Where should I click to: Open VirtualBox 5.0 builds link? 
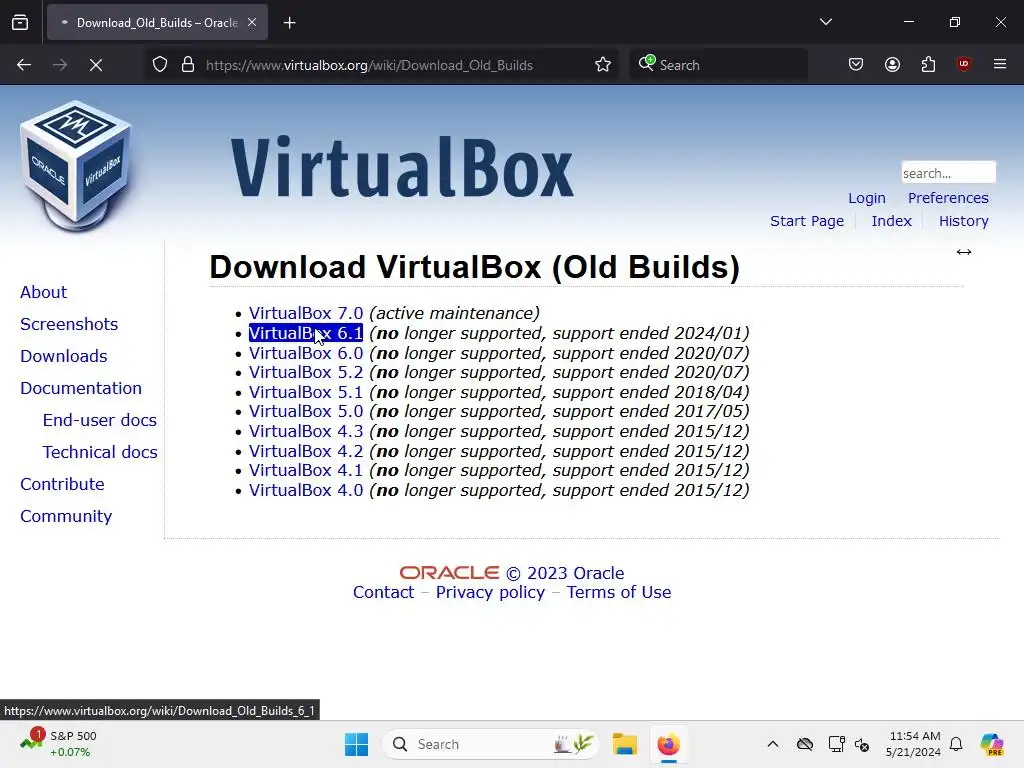tap(306, 411)
